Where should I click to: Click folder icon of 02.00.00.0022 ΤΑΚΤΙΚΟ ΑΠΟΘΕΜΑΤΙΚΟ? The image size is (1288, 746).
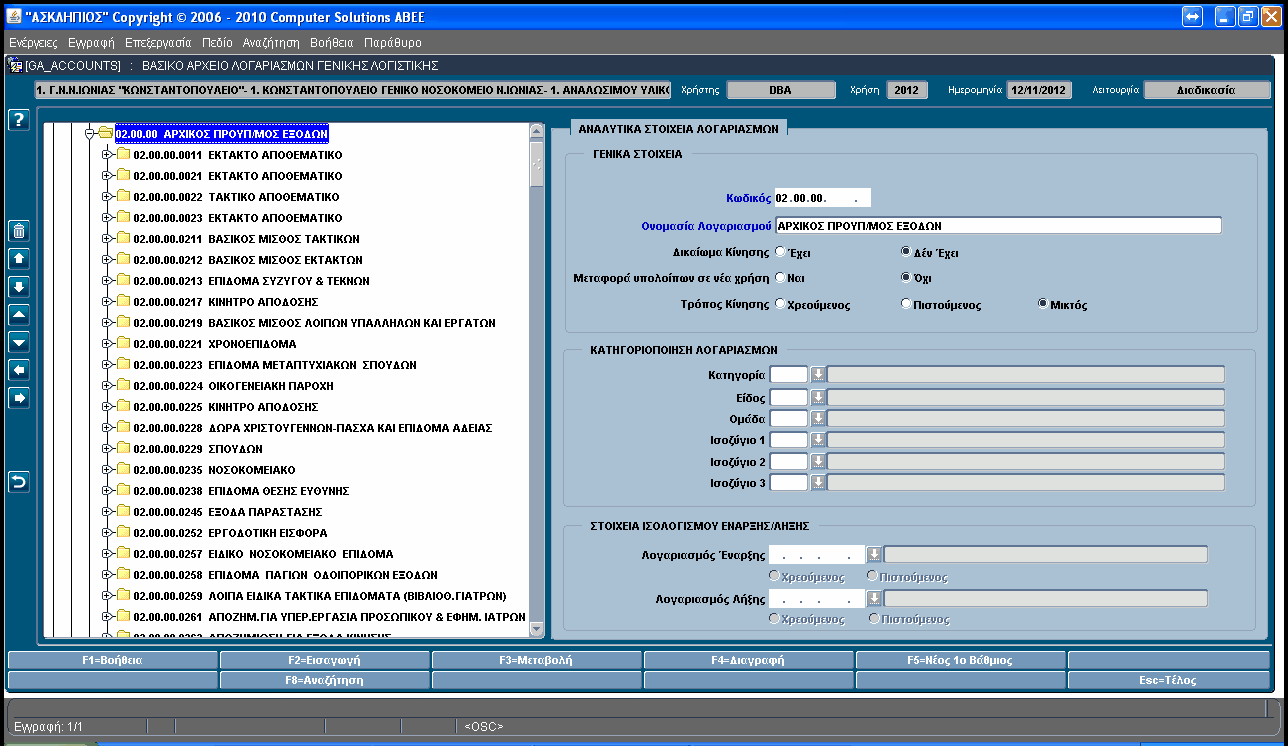(x=124, y=197)
